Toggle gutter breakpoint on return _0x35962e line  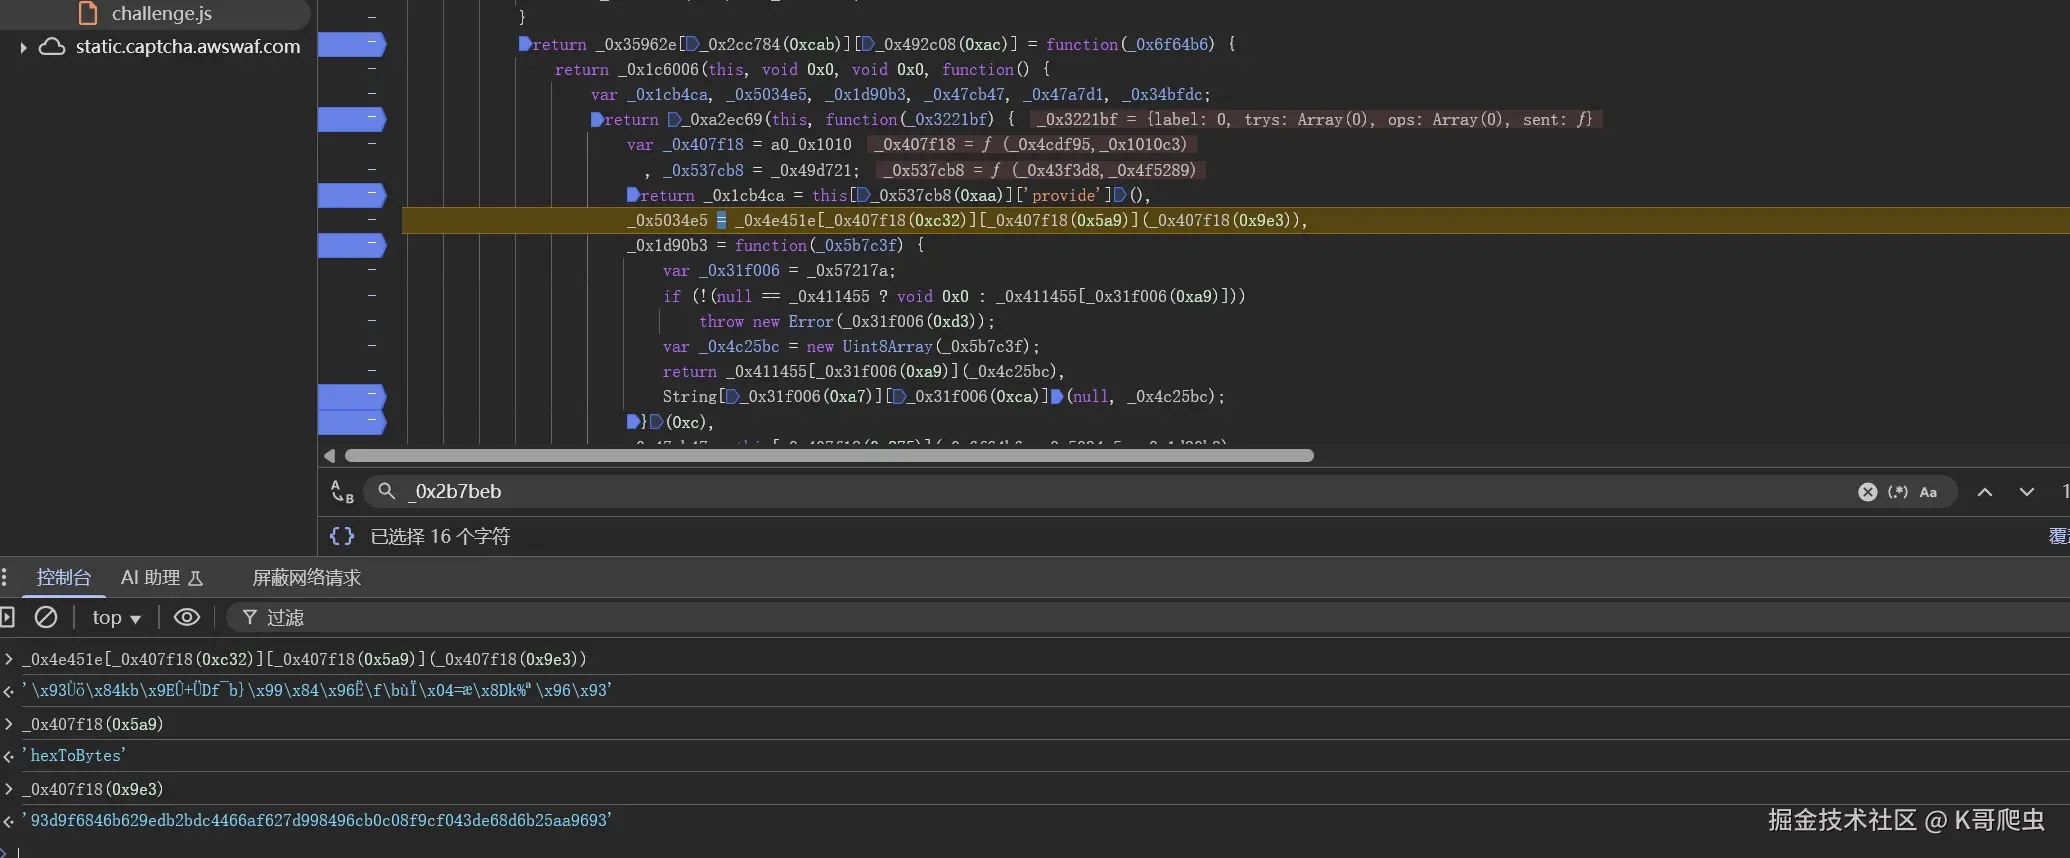click(x=352, y=44)
